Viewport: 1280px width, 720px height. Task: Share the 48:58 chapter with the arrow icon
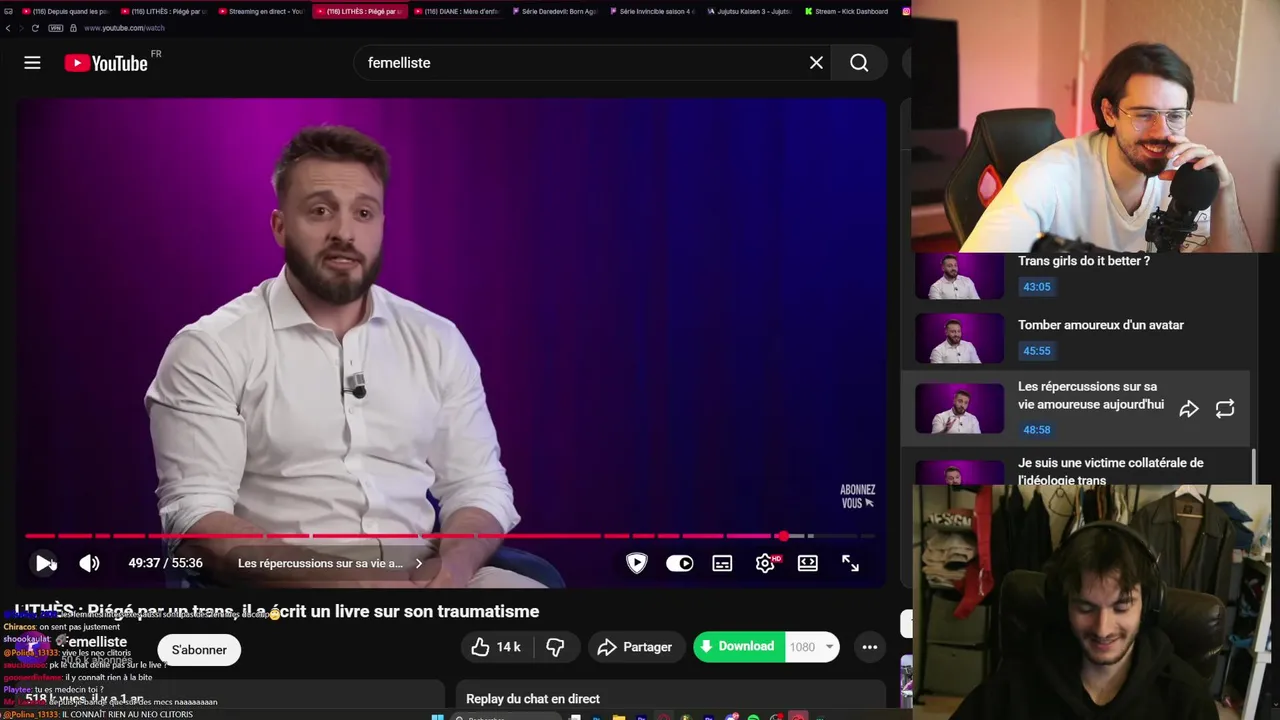1189,409
